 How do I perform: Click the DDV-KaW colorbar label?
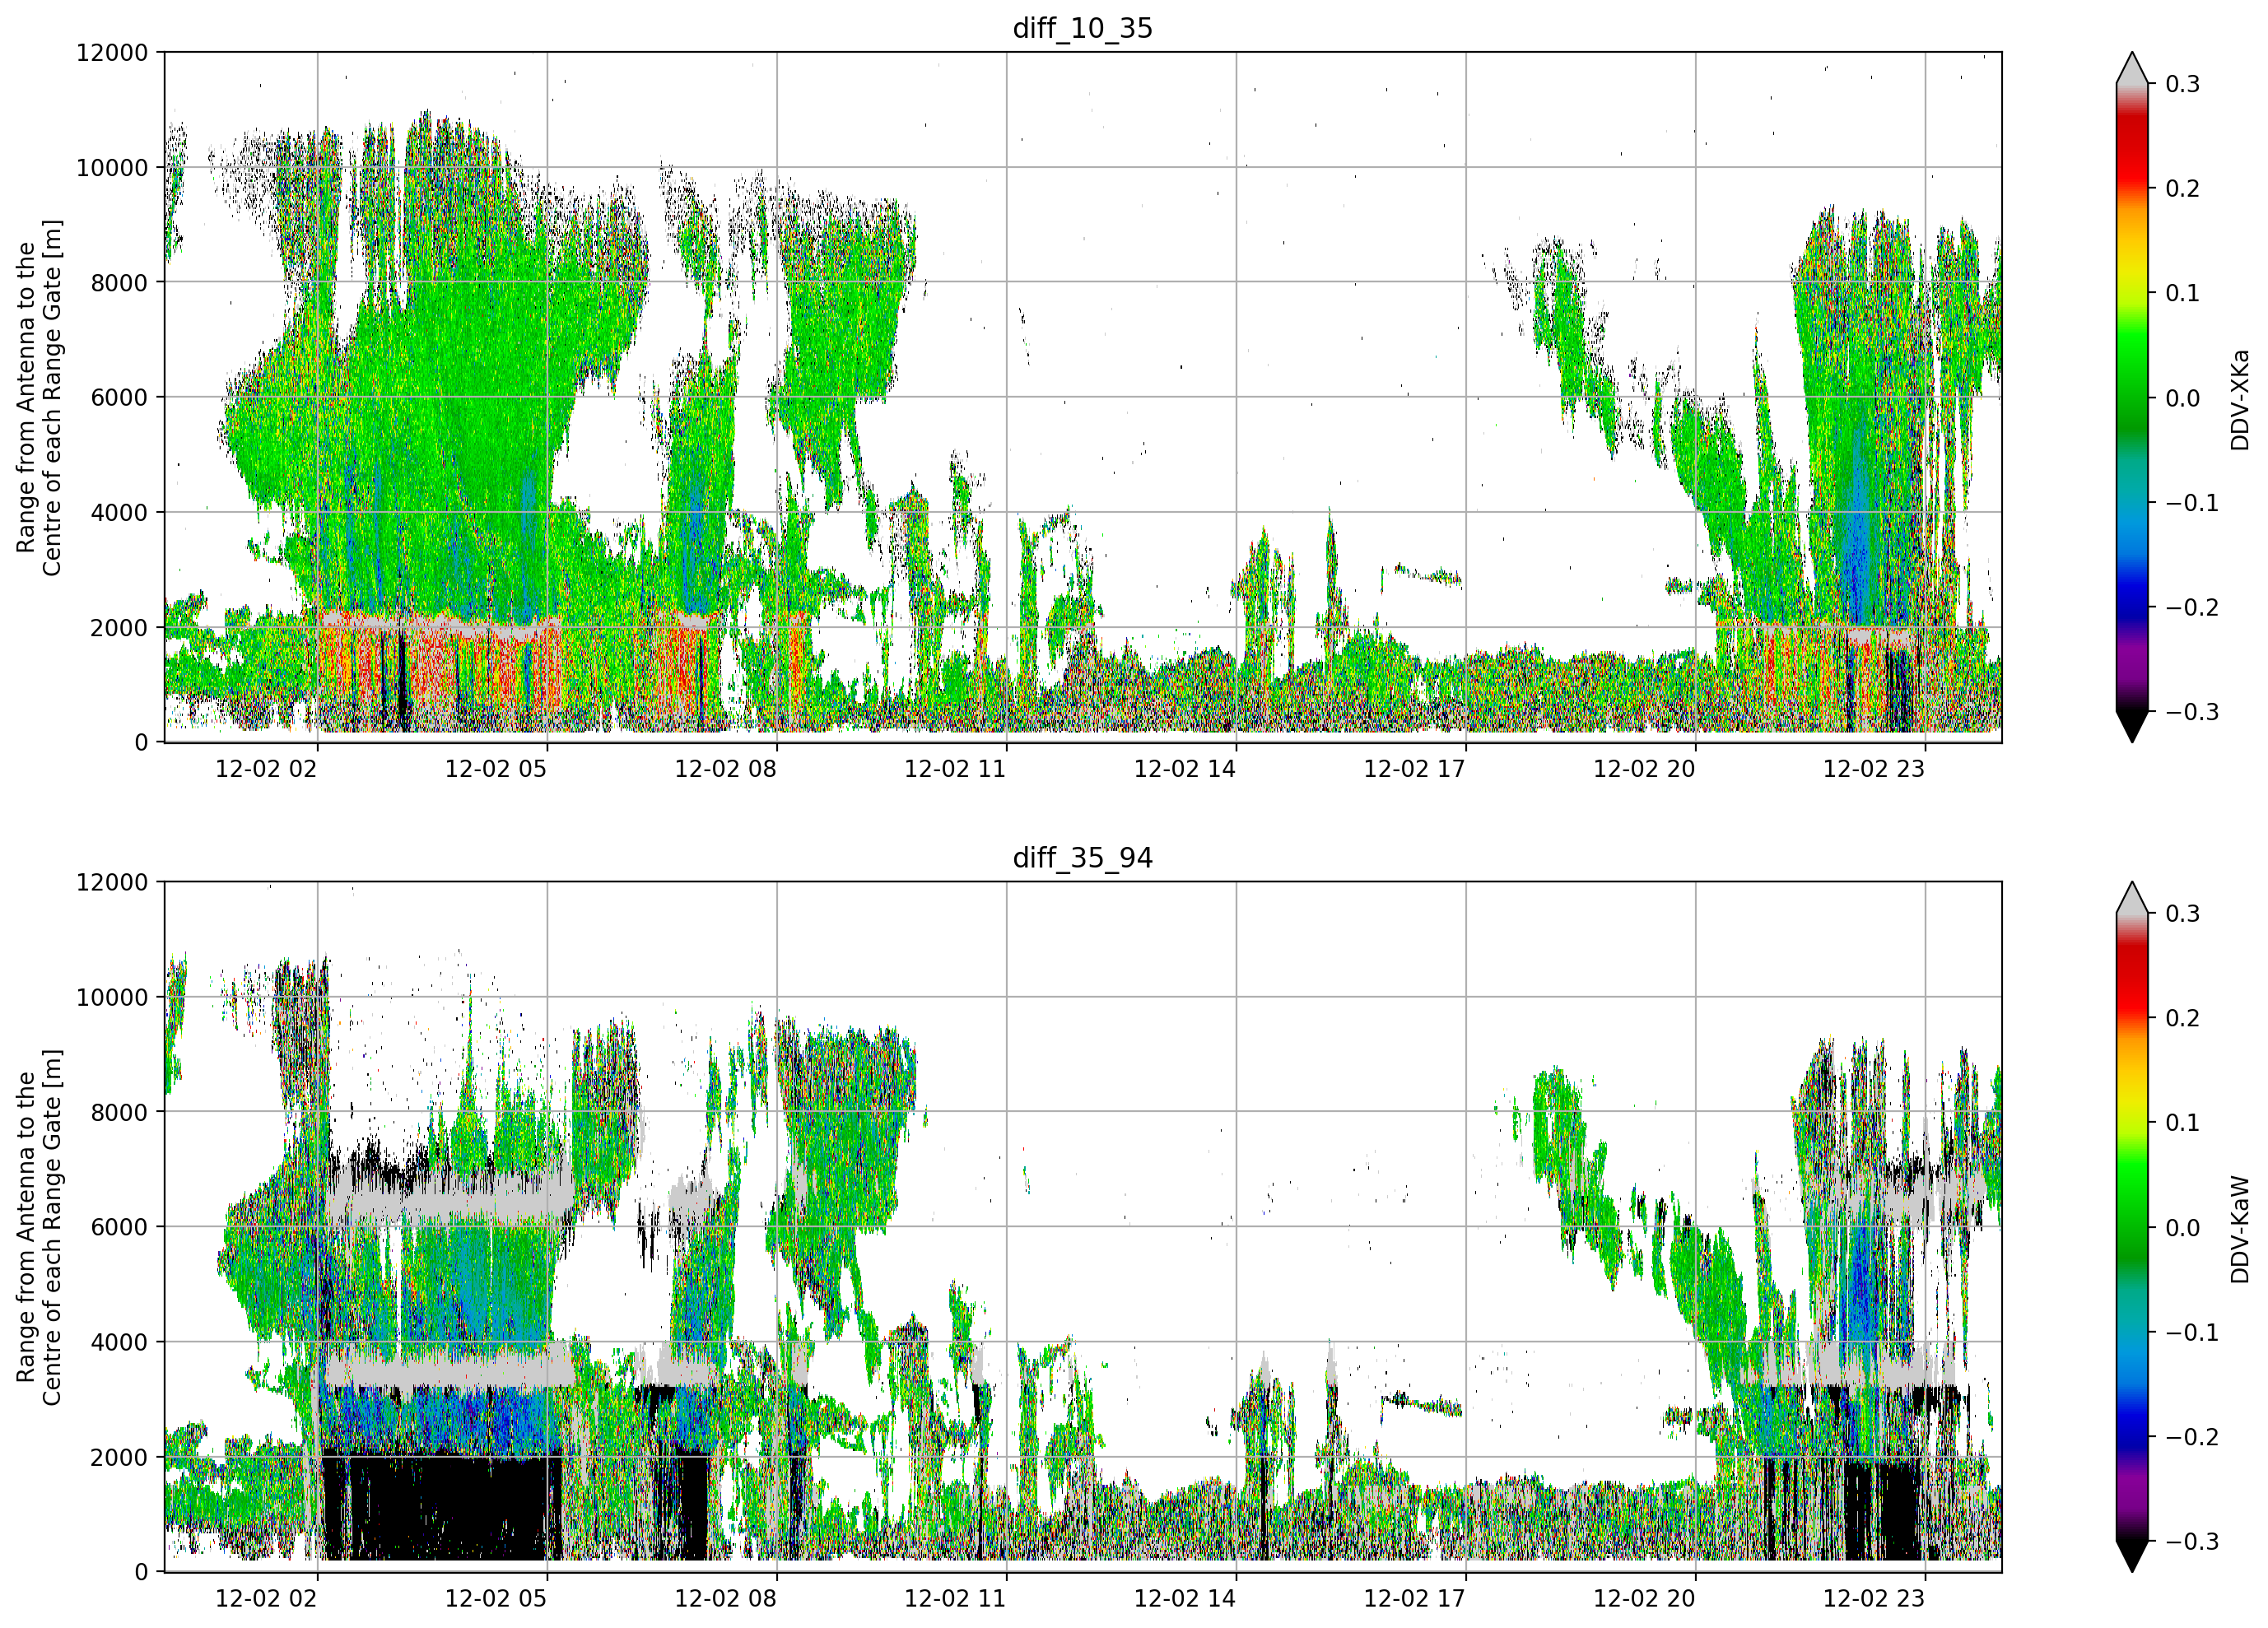click(x=2239, y=1229)
